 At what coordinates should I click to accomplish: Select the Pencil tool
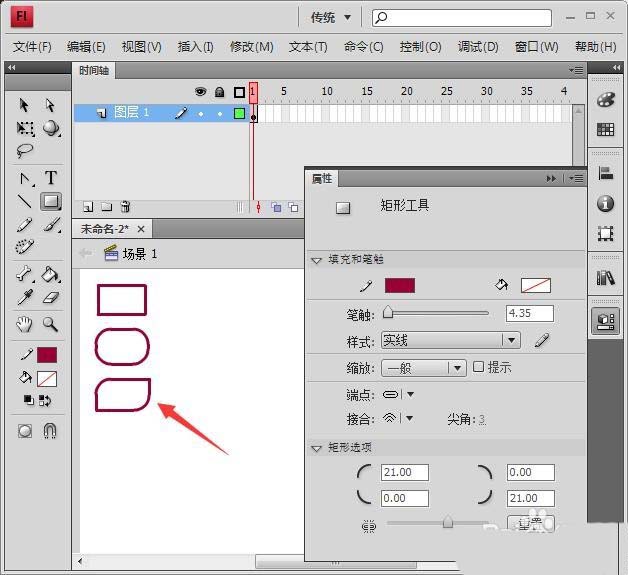point(24,225)
